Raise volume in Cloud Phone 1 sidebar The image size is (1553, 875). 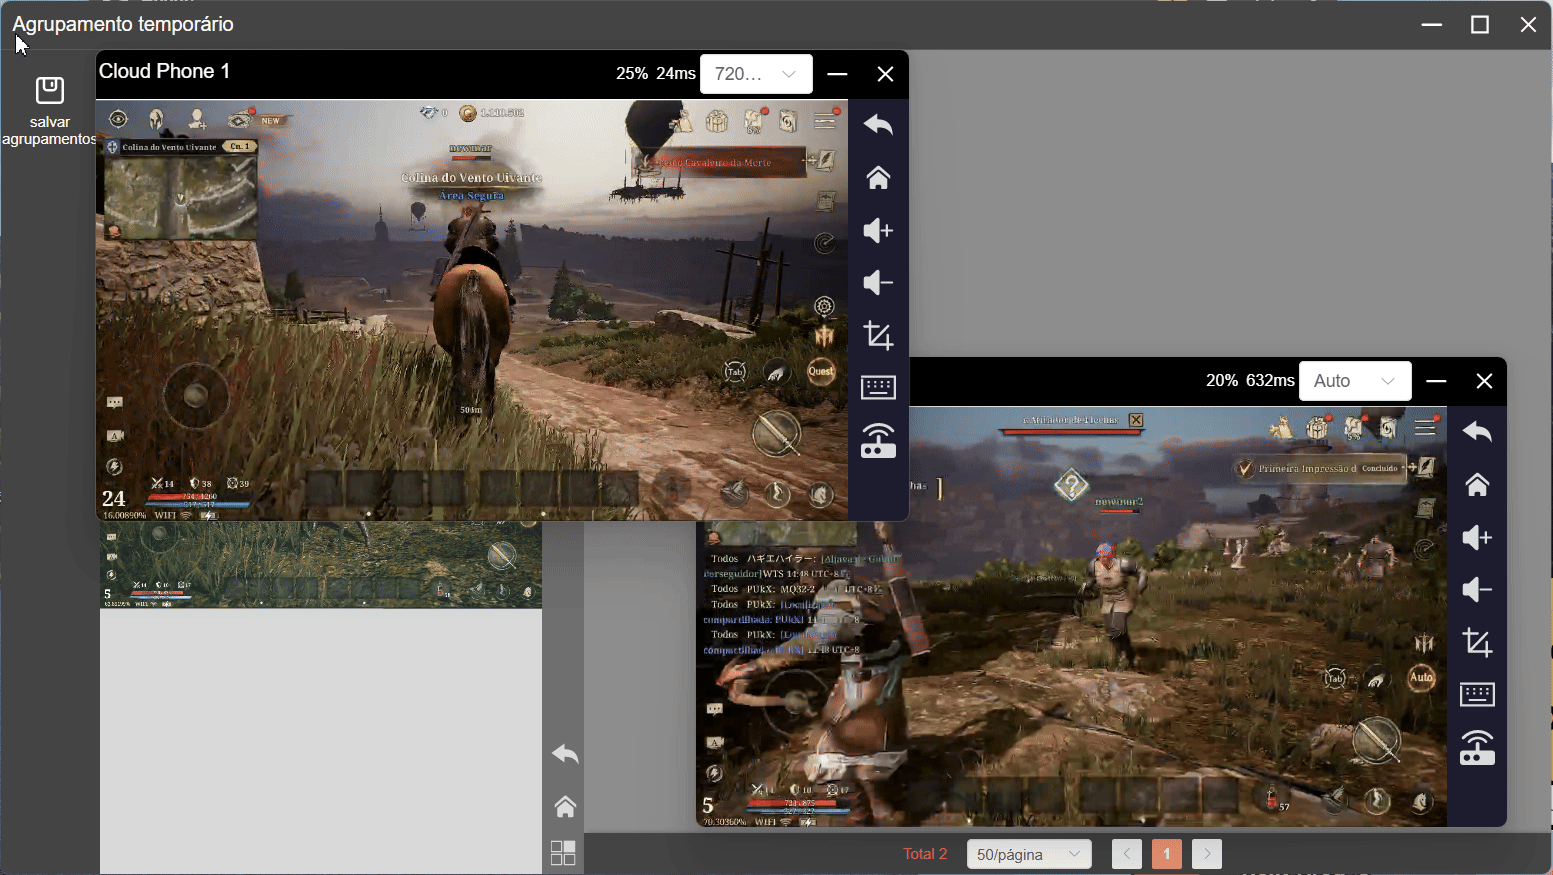[878, 230]
